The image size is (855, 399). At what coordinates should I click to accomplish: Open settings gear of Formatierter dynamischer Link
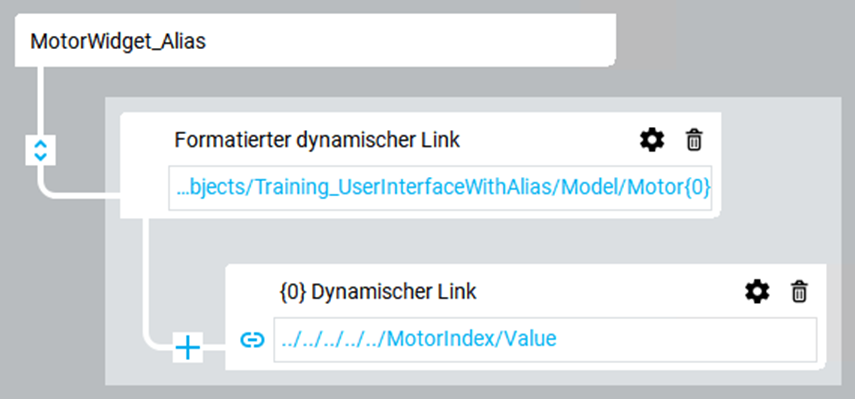[x=652, y=141]
